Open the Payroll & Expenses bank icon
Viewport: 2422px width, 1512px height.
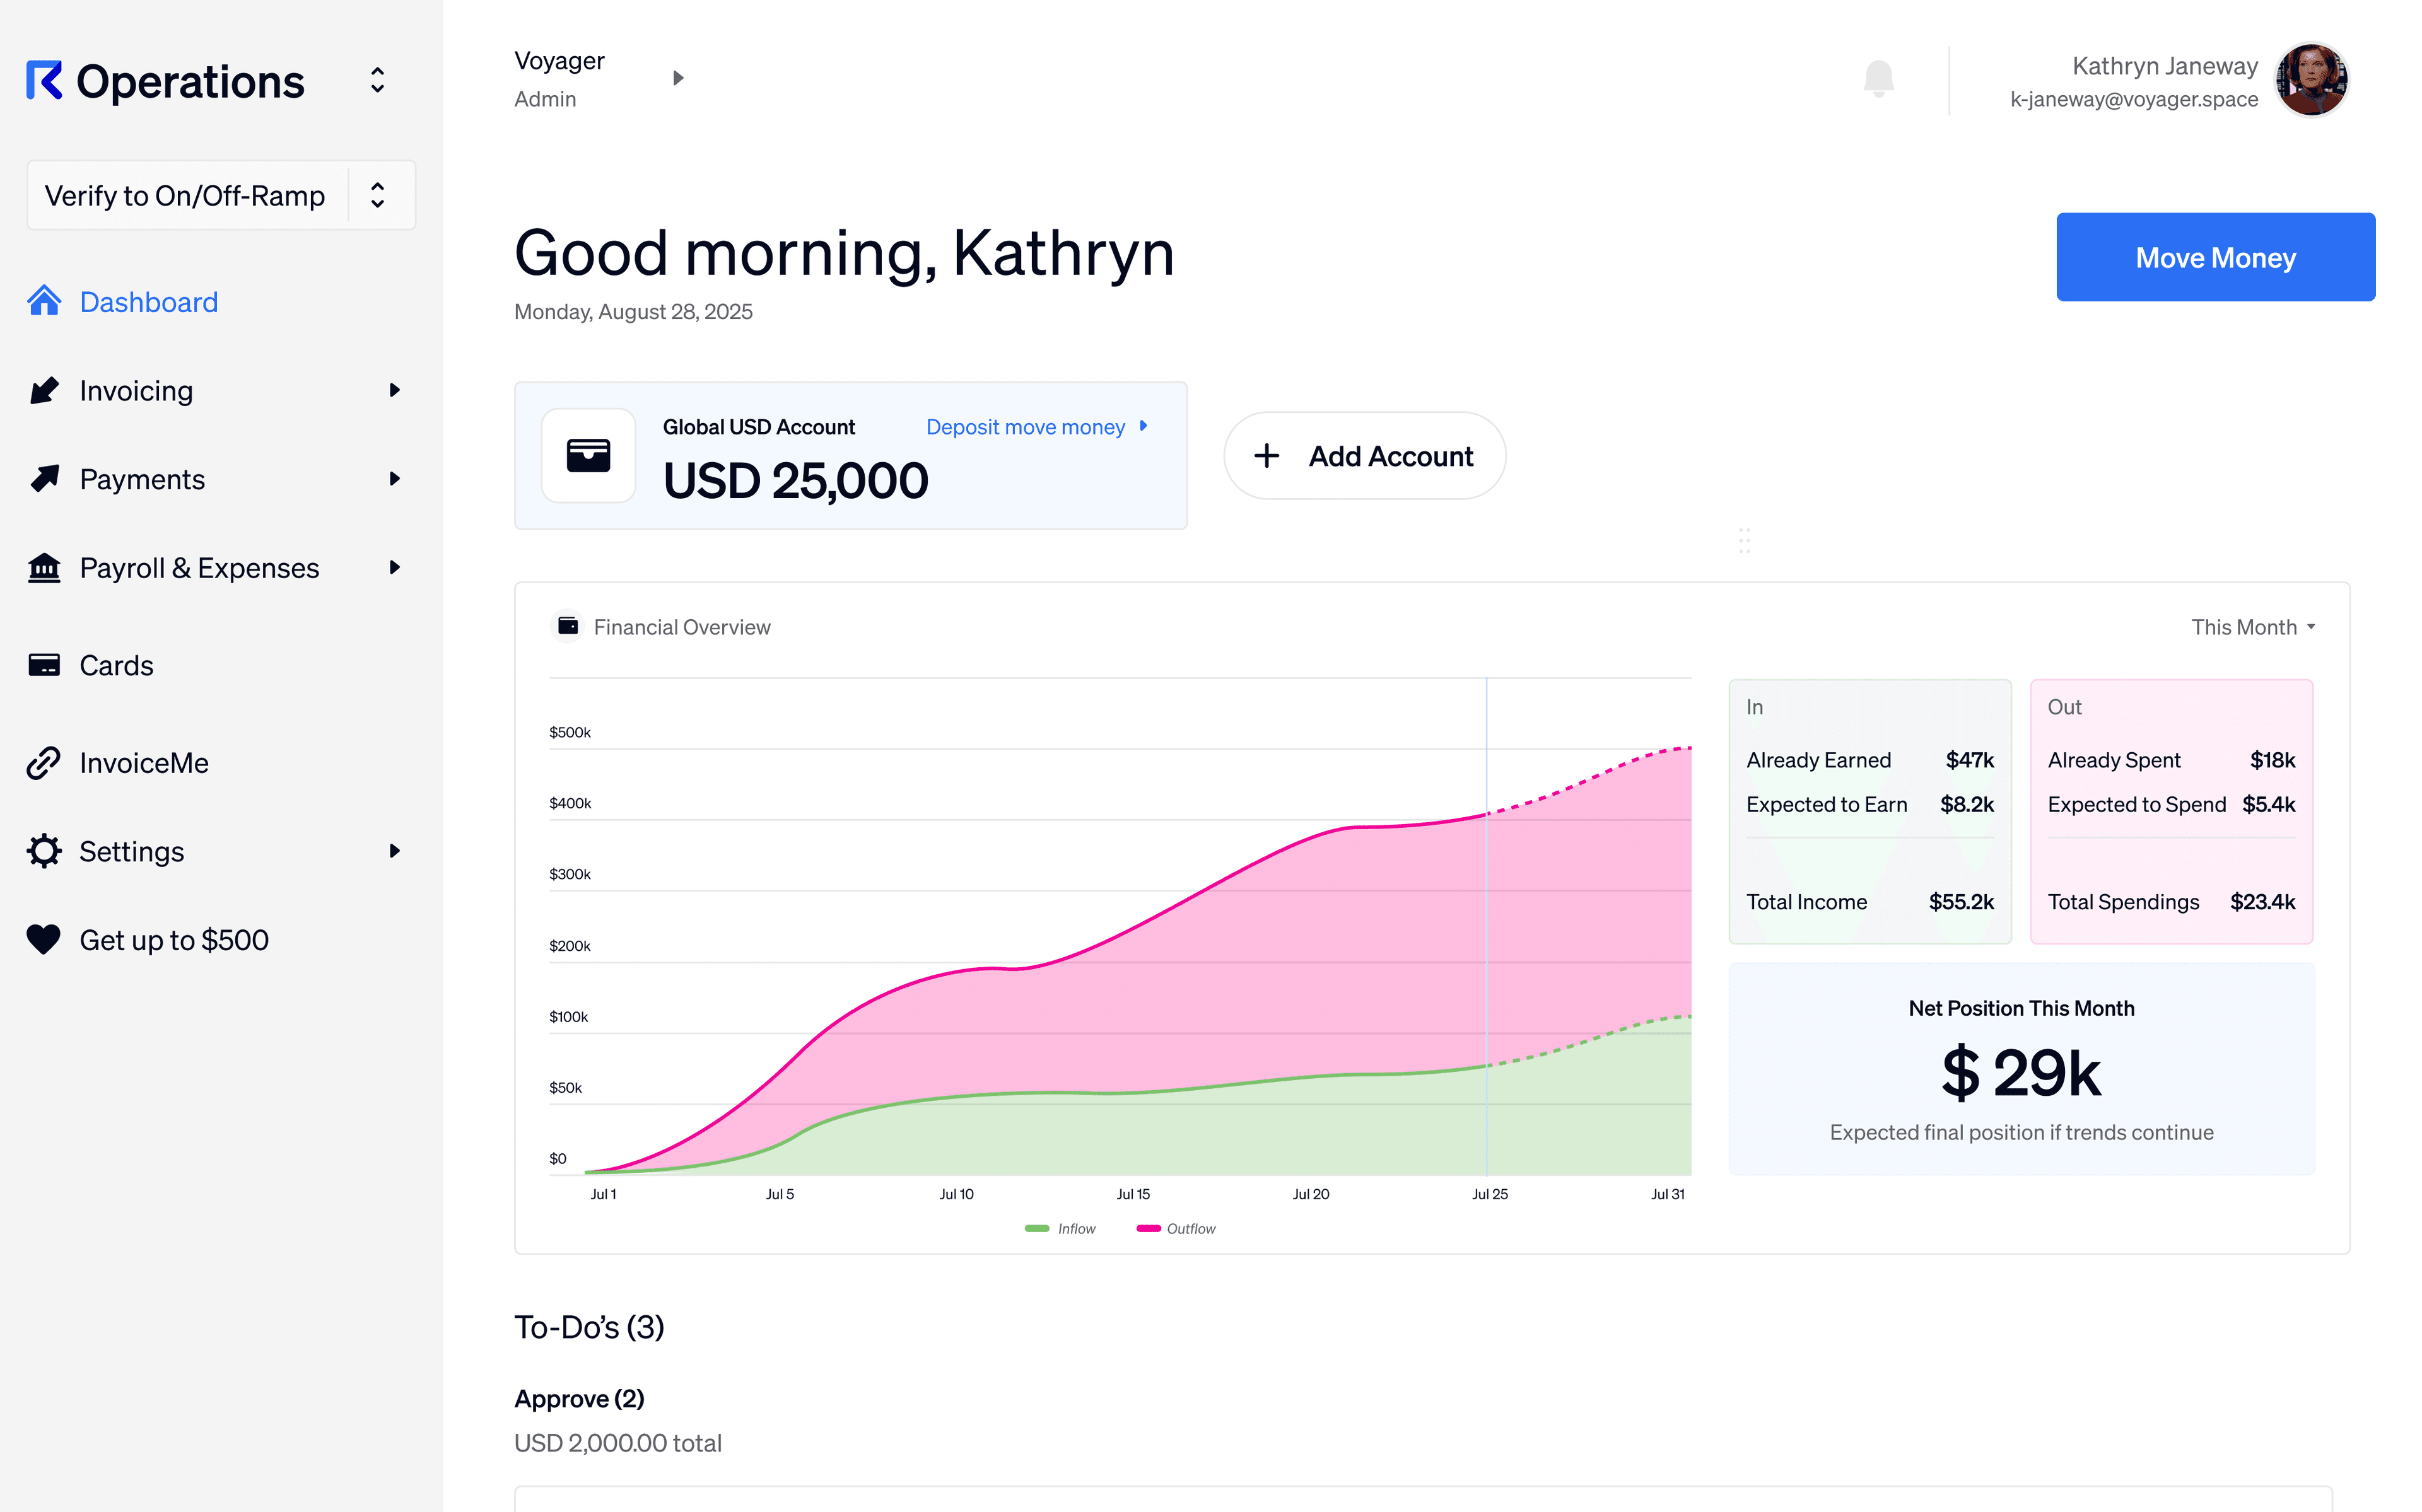pyautogui.click(x=44, y=567)
